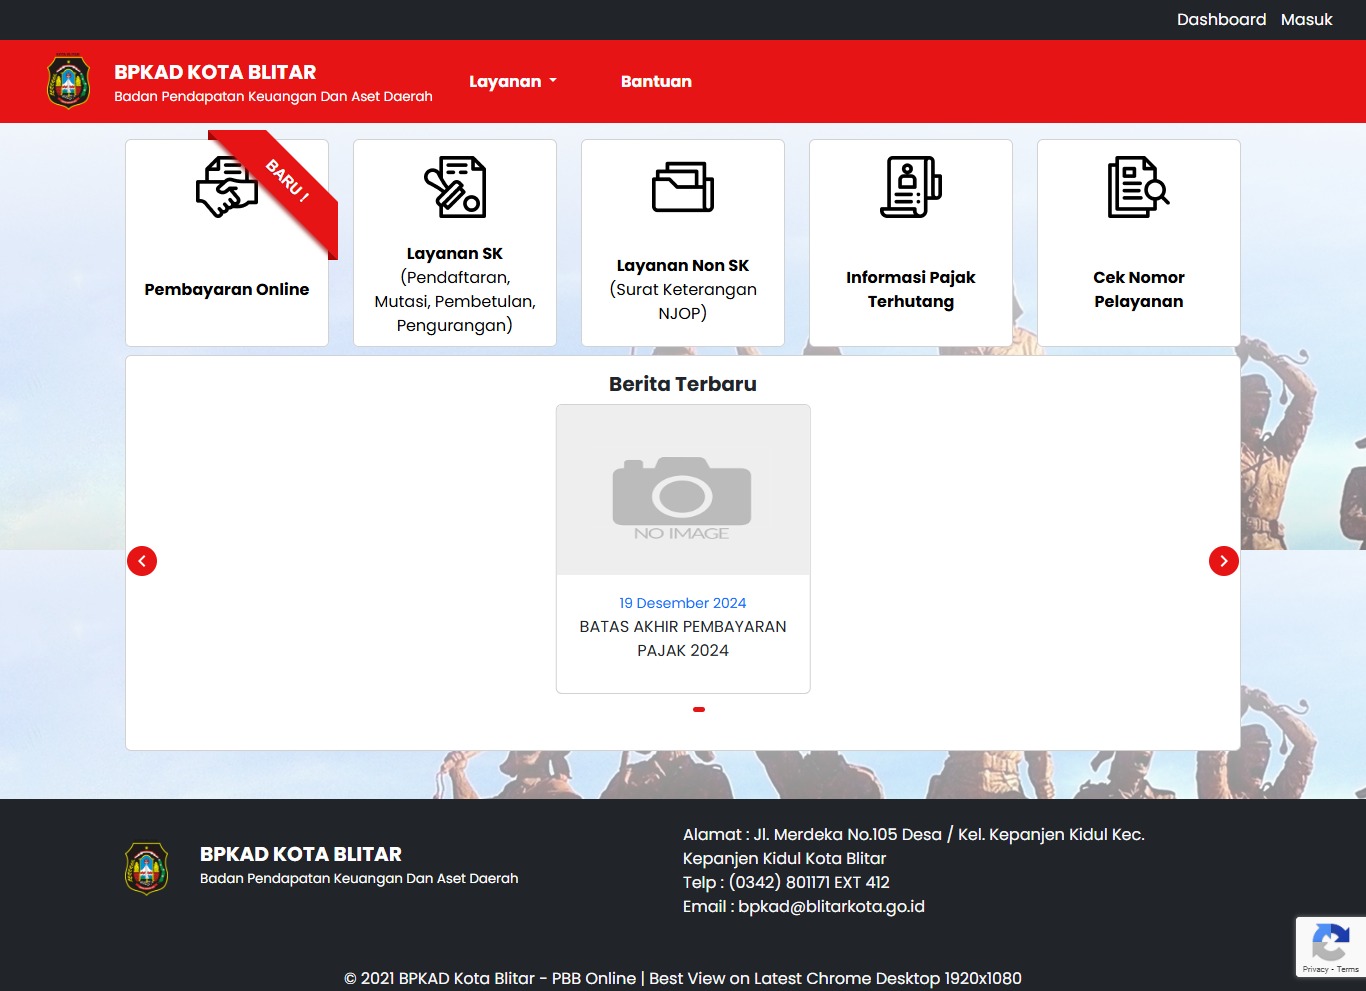Image resolution: width=1366 pixels, height=991 pixels.
Task: Click the 19 Desember 2024 news date
Action: click(x=683, y=603)
